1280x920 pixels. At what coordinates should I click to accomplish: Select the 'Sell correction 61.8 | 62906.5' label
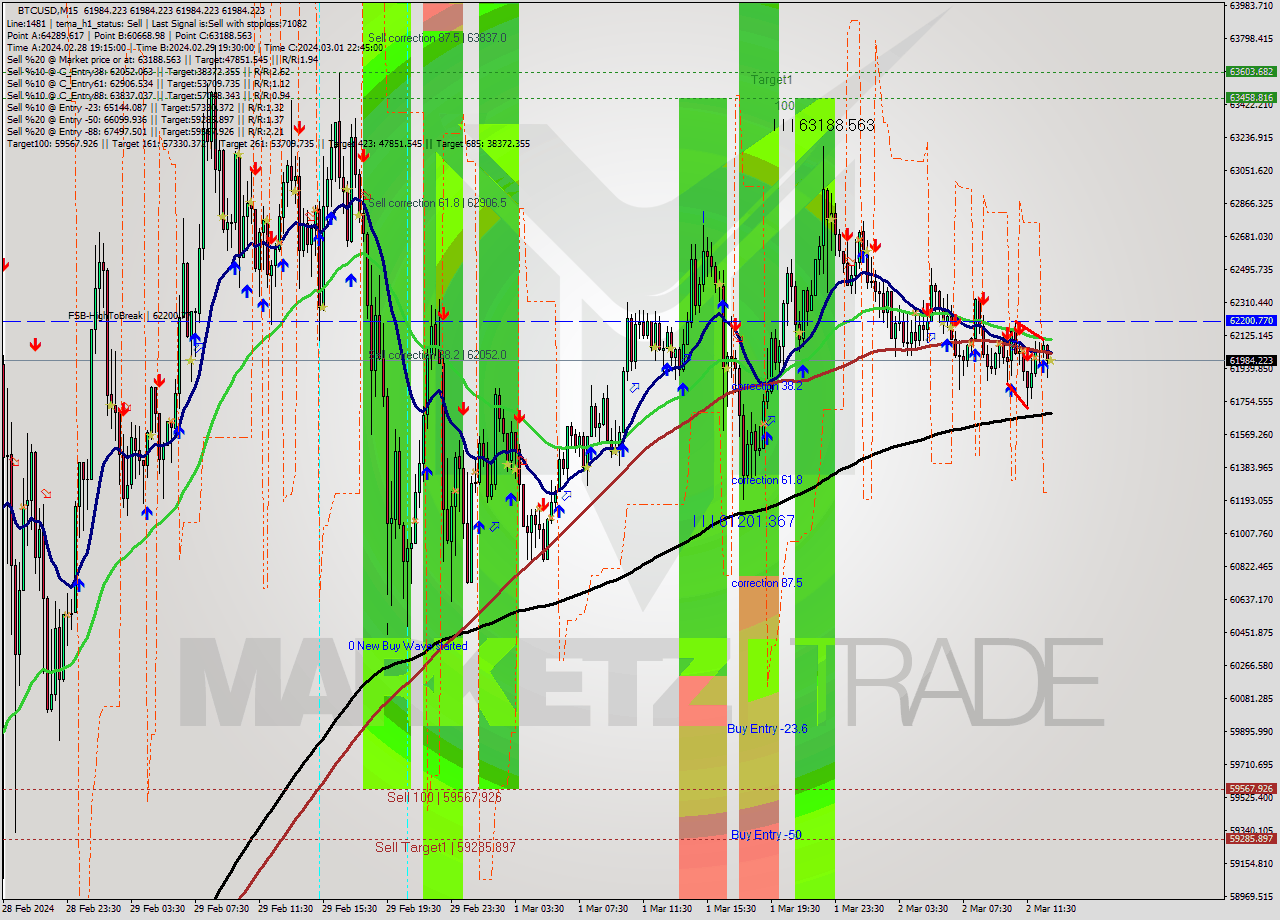pos(437,203)
